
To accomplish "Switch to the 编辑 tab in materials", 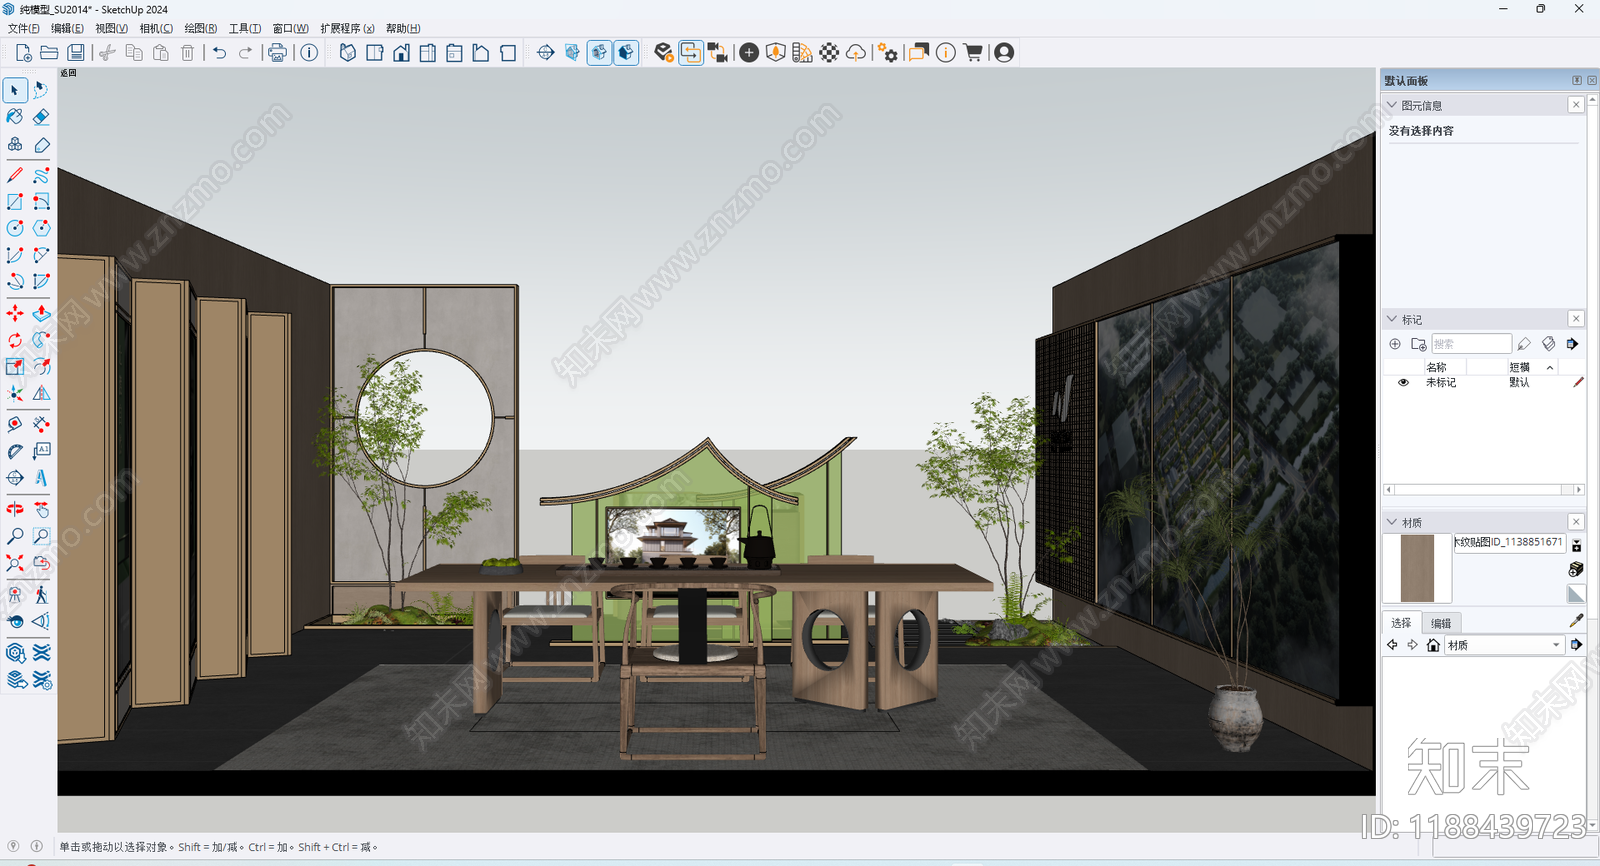I will (1441, 623).
